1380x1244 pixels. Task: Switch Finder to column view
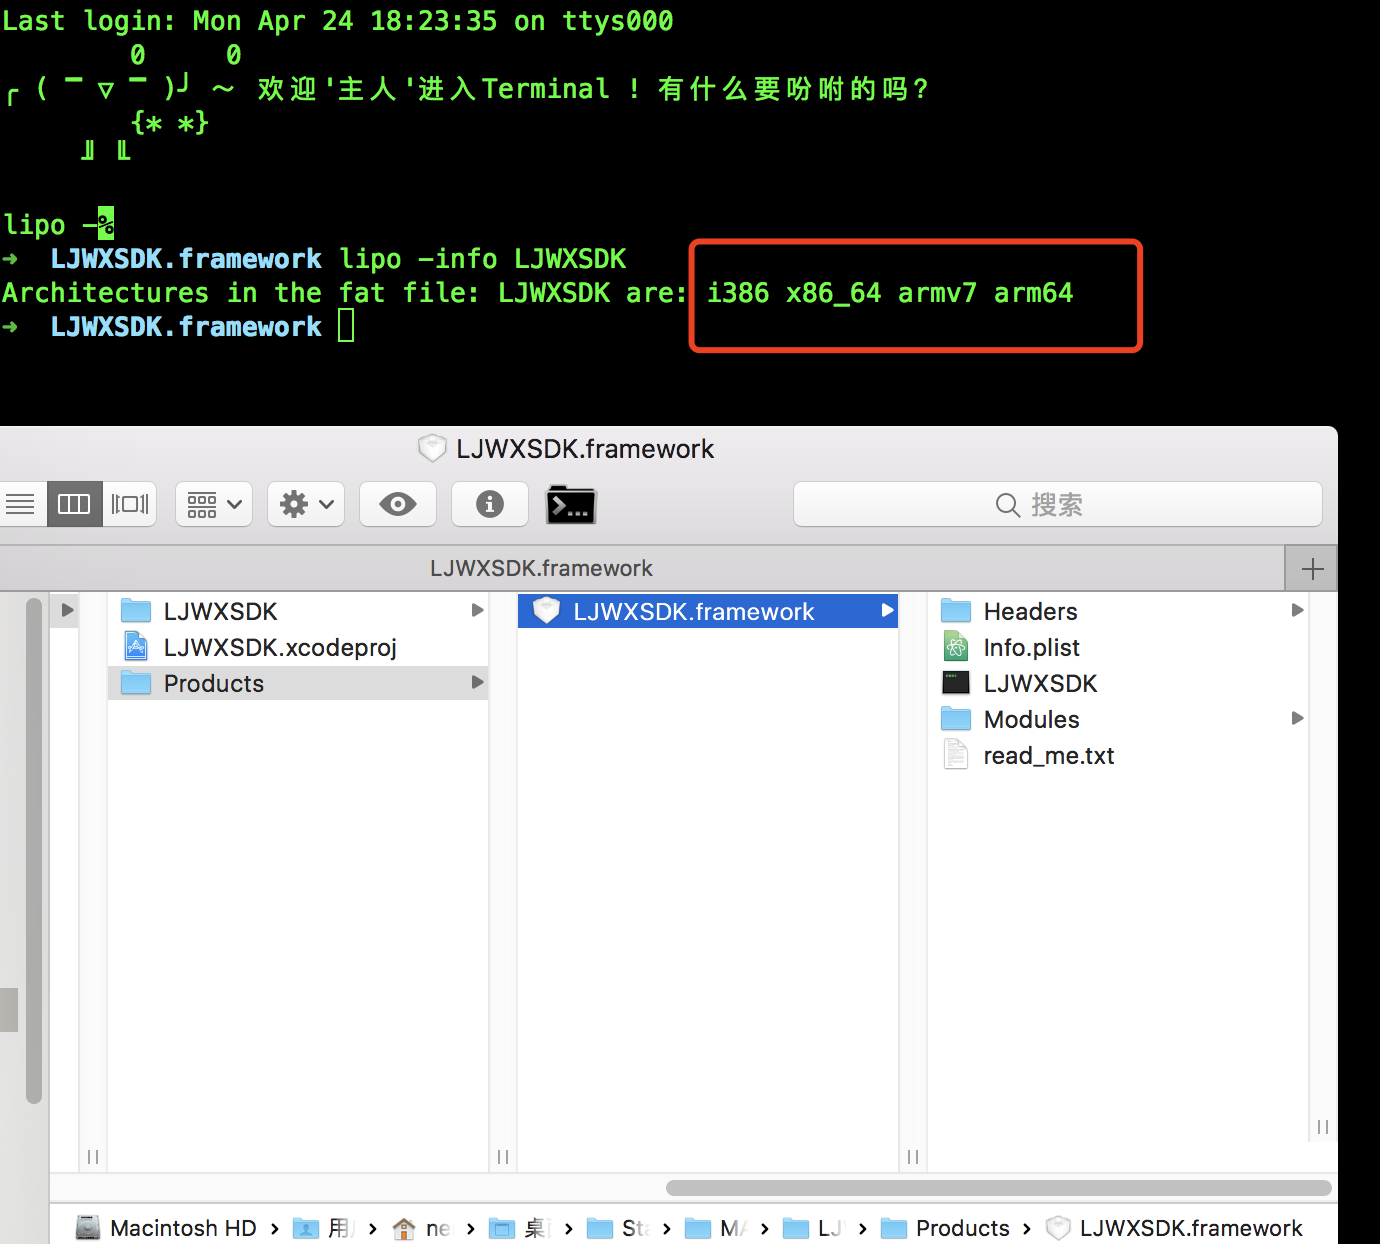(74, 504)
